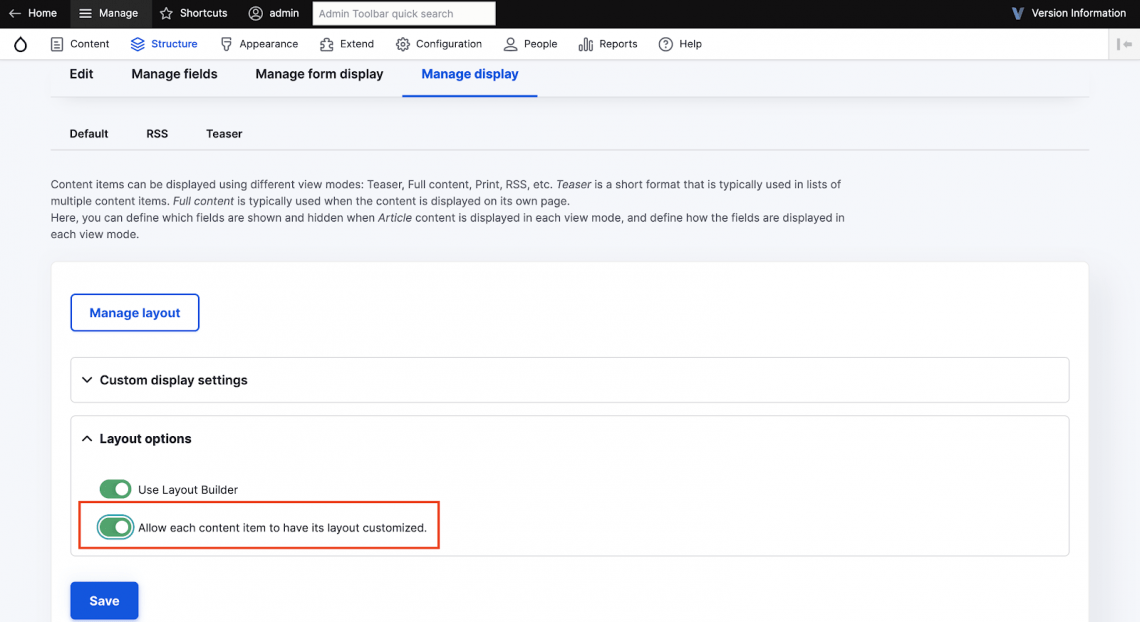
Task: Focus the Admin Toolbar quick search field
Action: click(403, 14)
